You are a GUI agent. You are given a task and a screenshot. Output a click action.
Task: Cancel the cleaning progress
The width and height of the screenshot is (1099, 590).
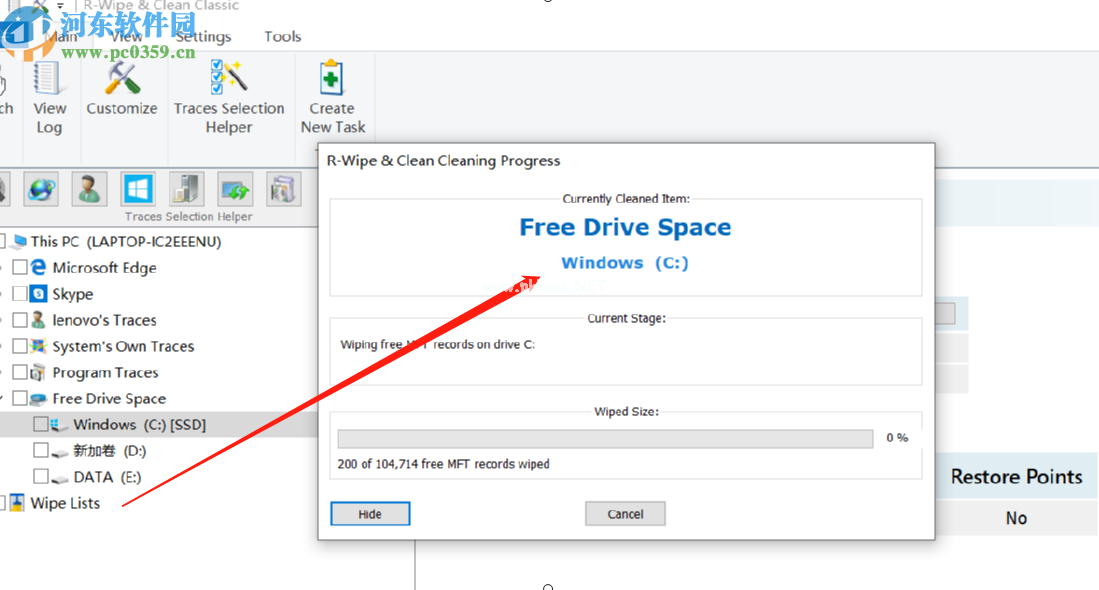point(625,514)
